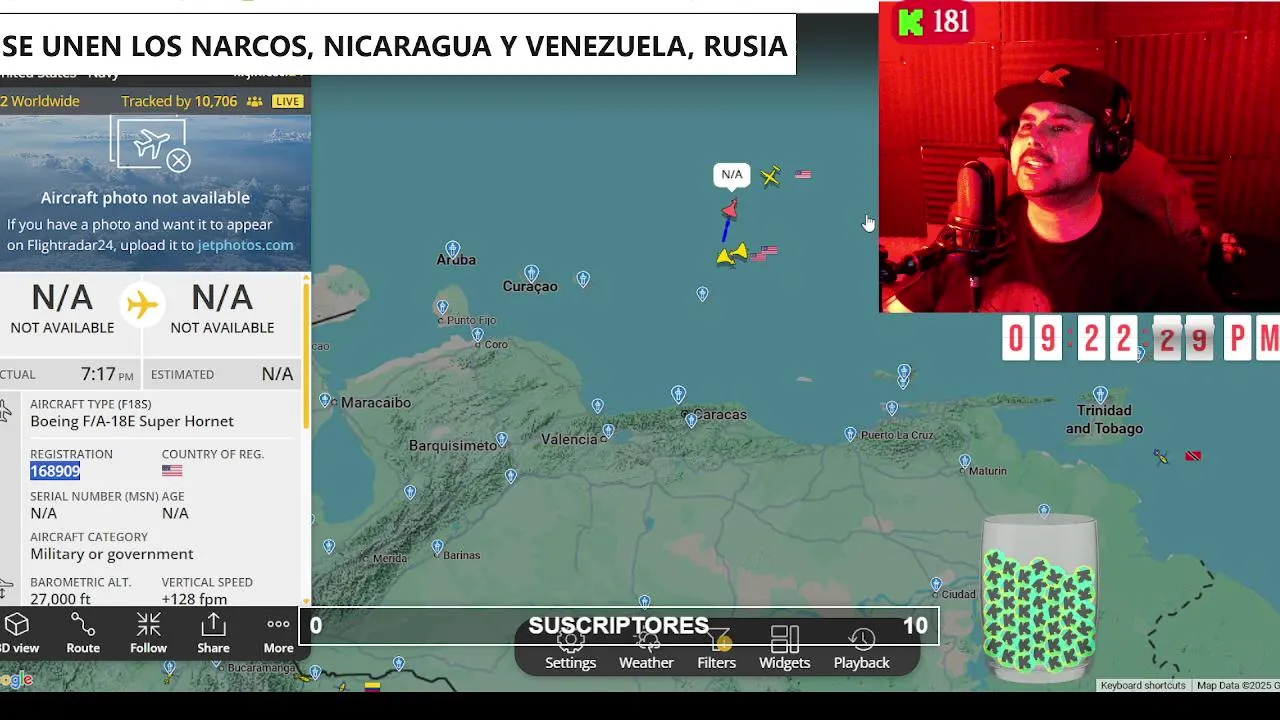The height and width of the screenshot is (720, 1280).
Task: Open the More options menu
Action: click(x=278, y=634)
